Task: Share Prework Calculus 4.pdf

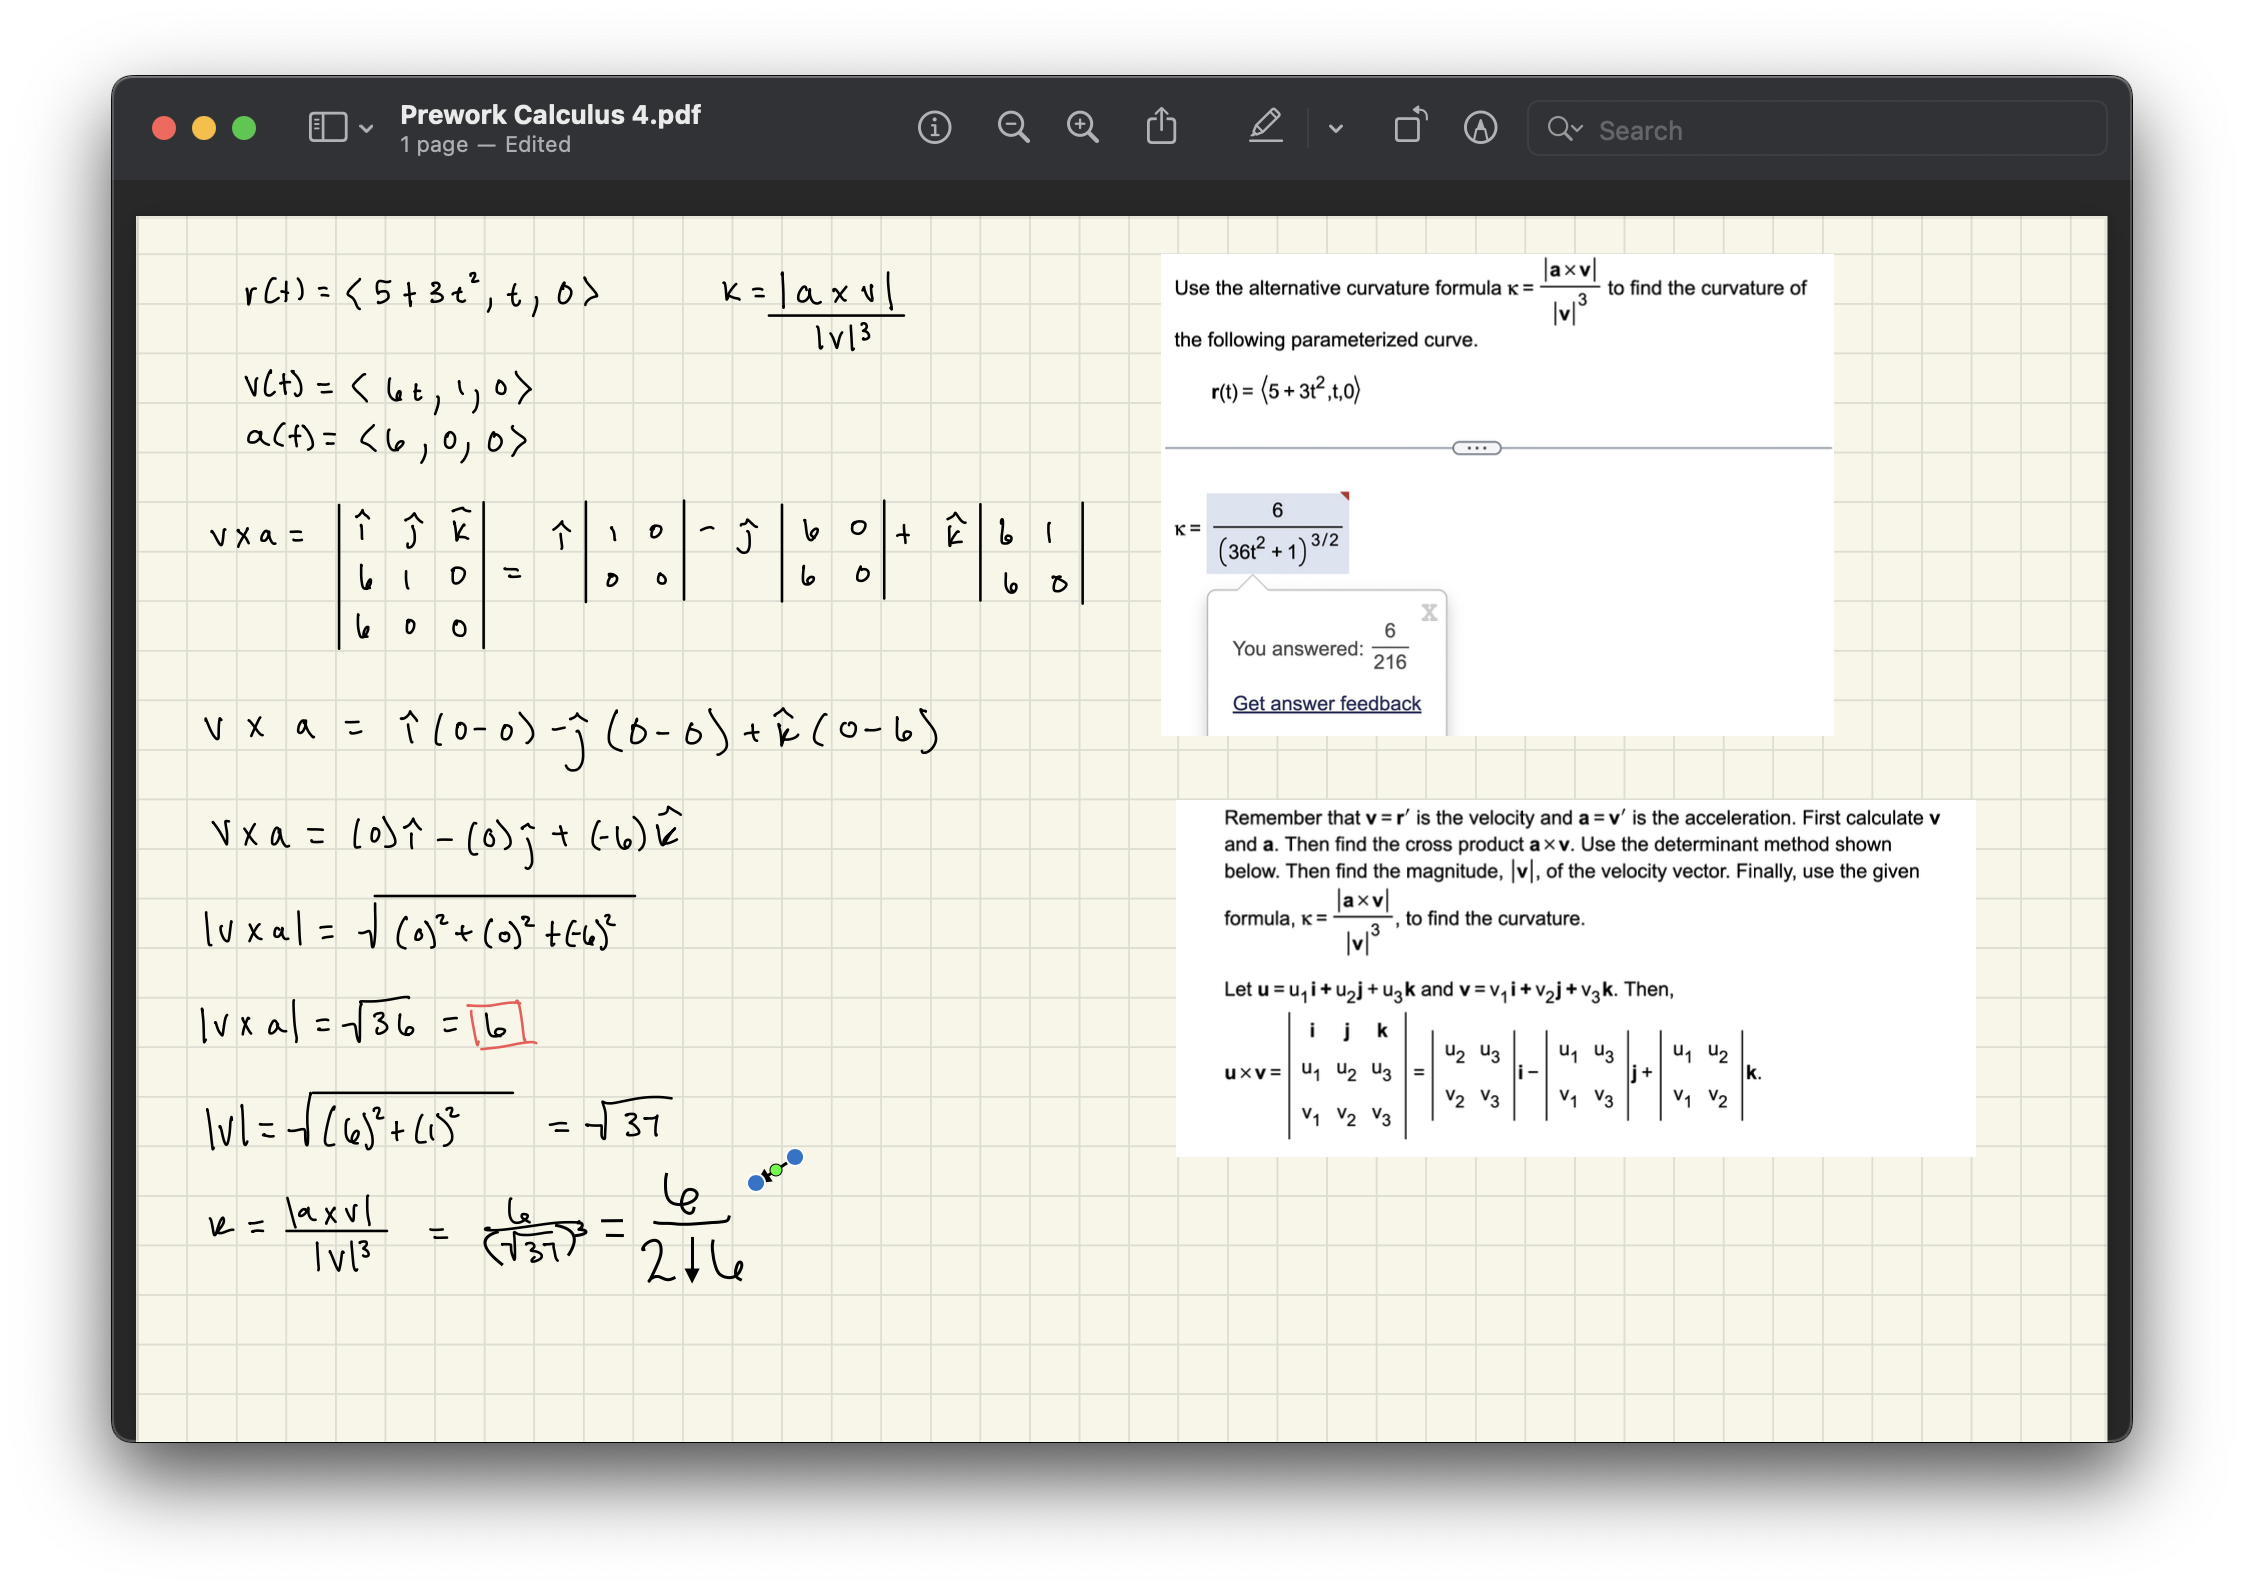Action: coord(1161,128)
